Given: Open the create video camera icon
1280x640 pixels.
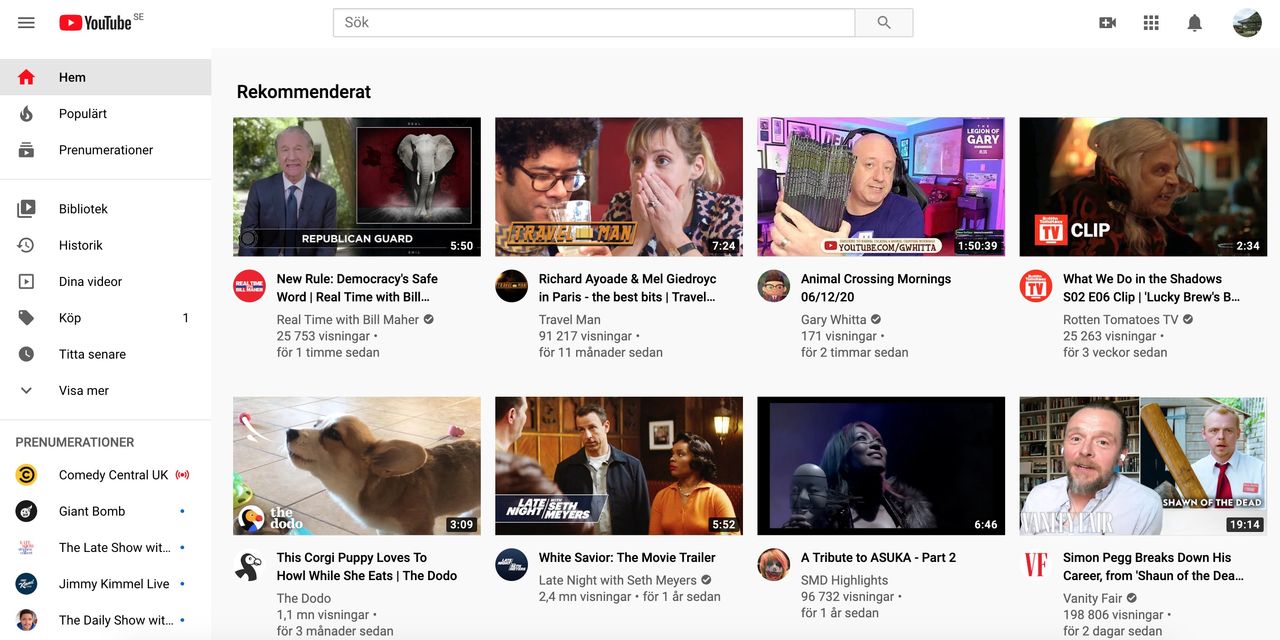Looking at the screenshot, I should point(1107,22).
